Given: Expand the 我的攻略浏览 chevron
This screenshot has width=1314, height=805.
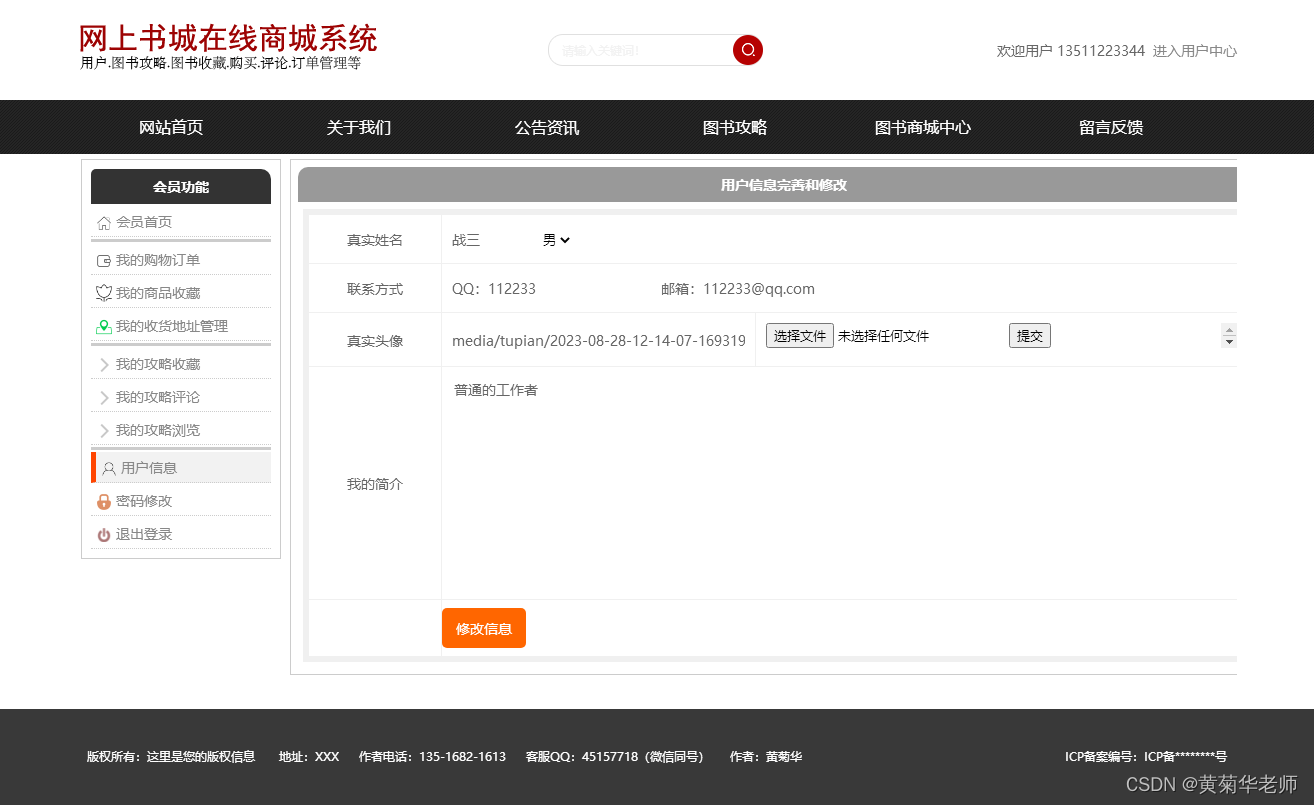Looking at the screenshot, I should tap(104, 429).
